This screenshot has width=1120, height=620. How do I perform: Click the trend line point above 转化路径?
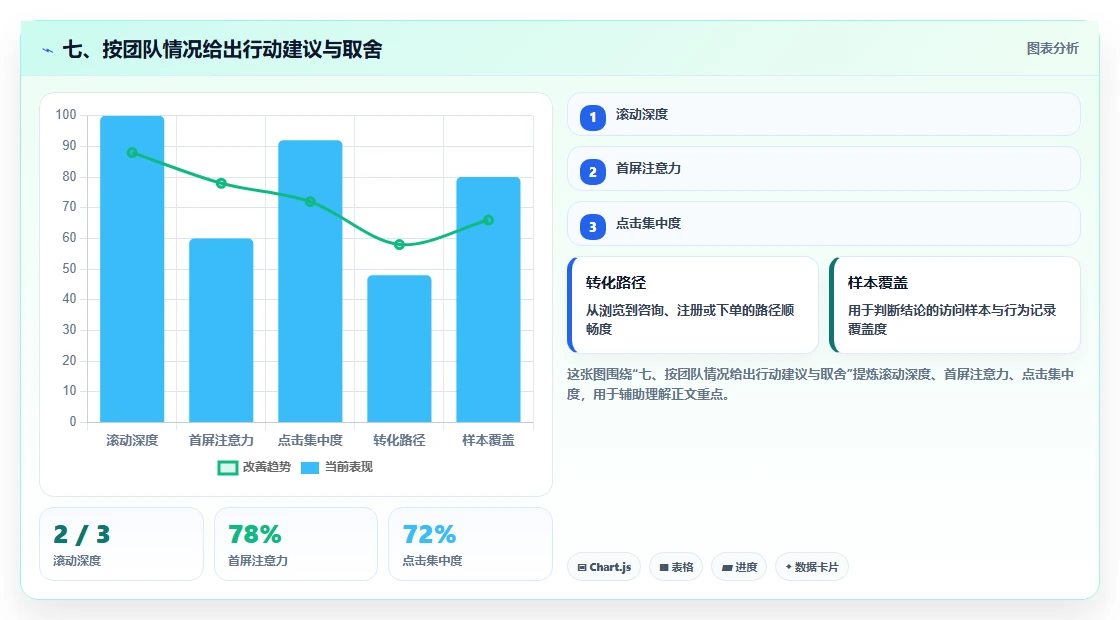(399, 244)
